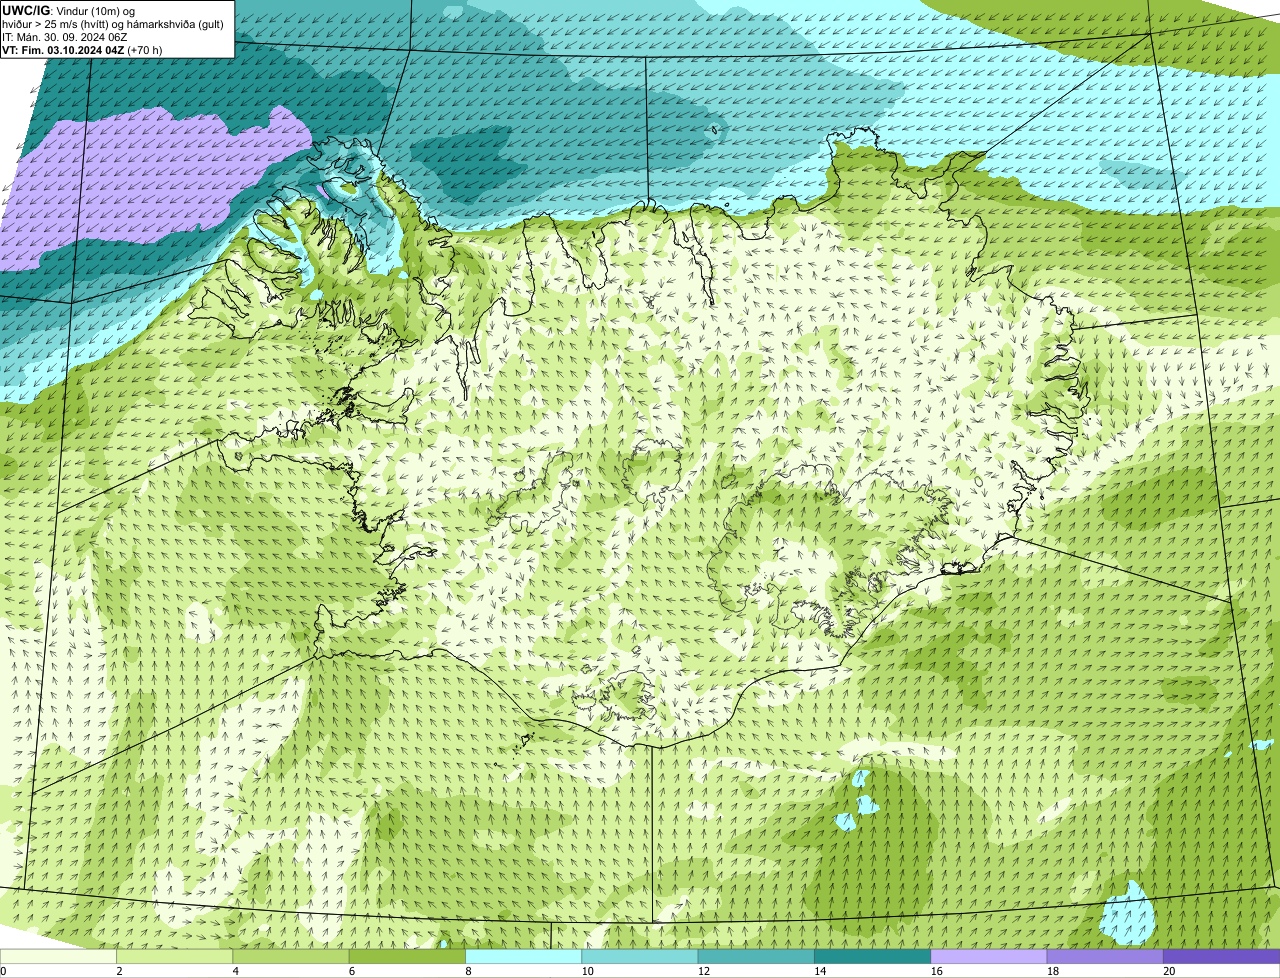The image size is (1280, 978).
Task: Click the 8–10 light cyan legend swatch
Action: (x=523, y=956)
